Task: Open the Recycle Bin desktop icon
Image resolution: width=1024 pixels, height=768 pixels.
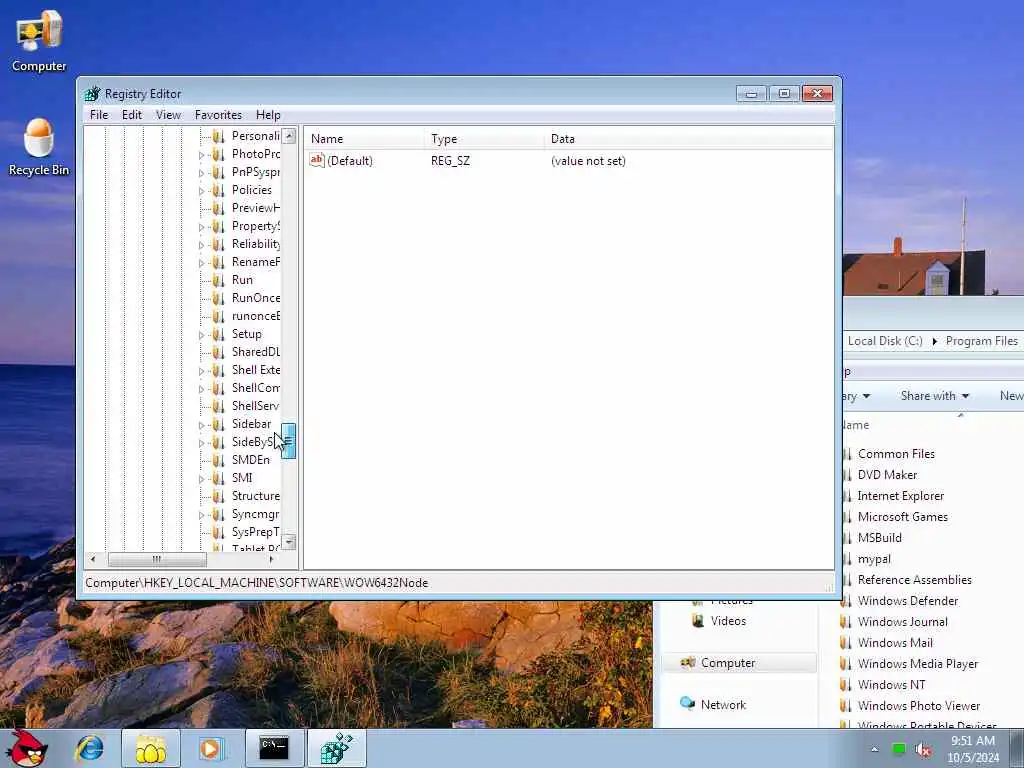Action: pyautogui.click(x=39, y=147)
